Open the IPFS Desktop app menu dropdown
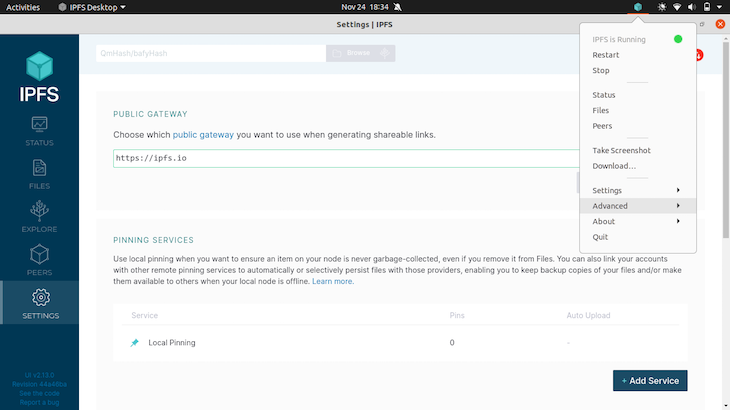Screen dimensions: 730x410 (x=97, y=7)
